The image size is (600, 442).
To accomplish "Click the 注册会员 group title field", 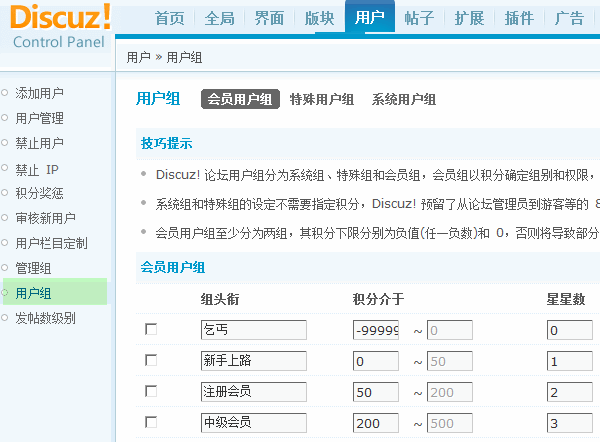I will tap(253, 392).
